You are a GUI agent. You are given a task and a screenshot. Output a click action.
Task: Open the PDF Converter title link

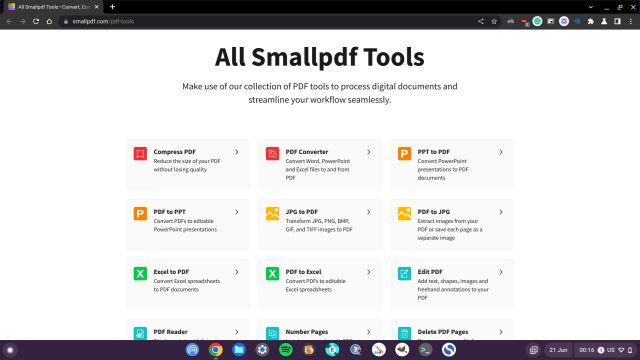[307, 152]
